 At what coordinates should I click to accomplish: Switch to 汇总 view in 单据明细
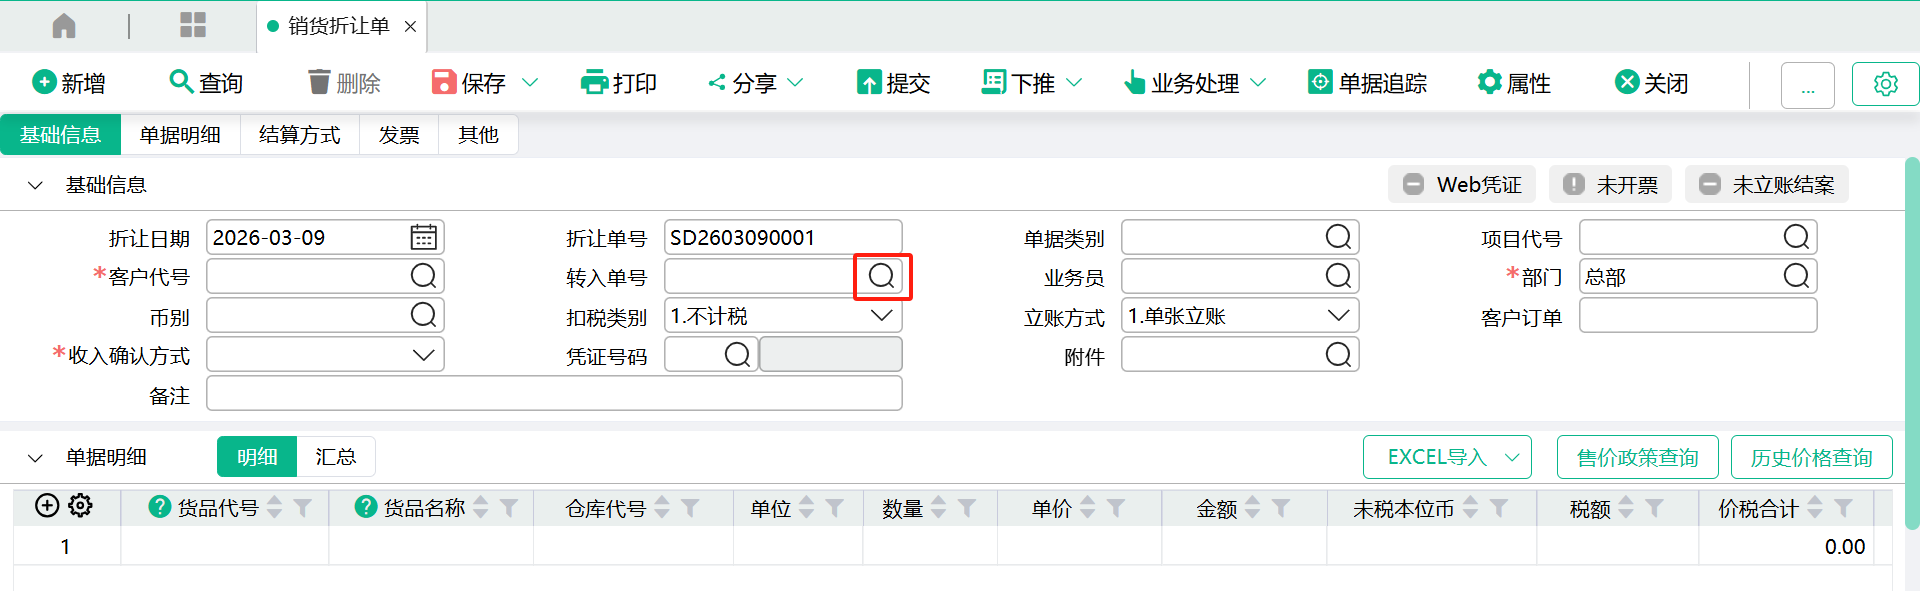tap(335, 457)
